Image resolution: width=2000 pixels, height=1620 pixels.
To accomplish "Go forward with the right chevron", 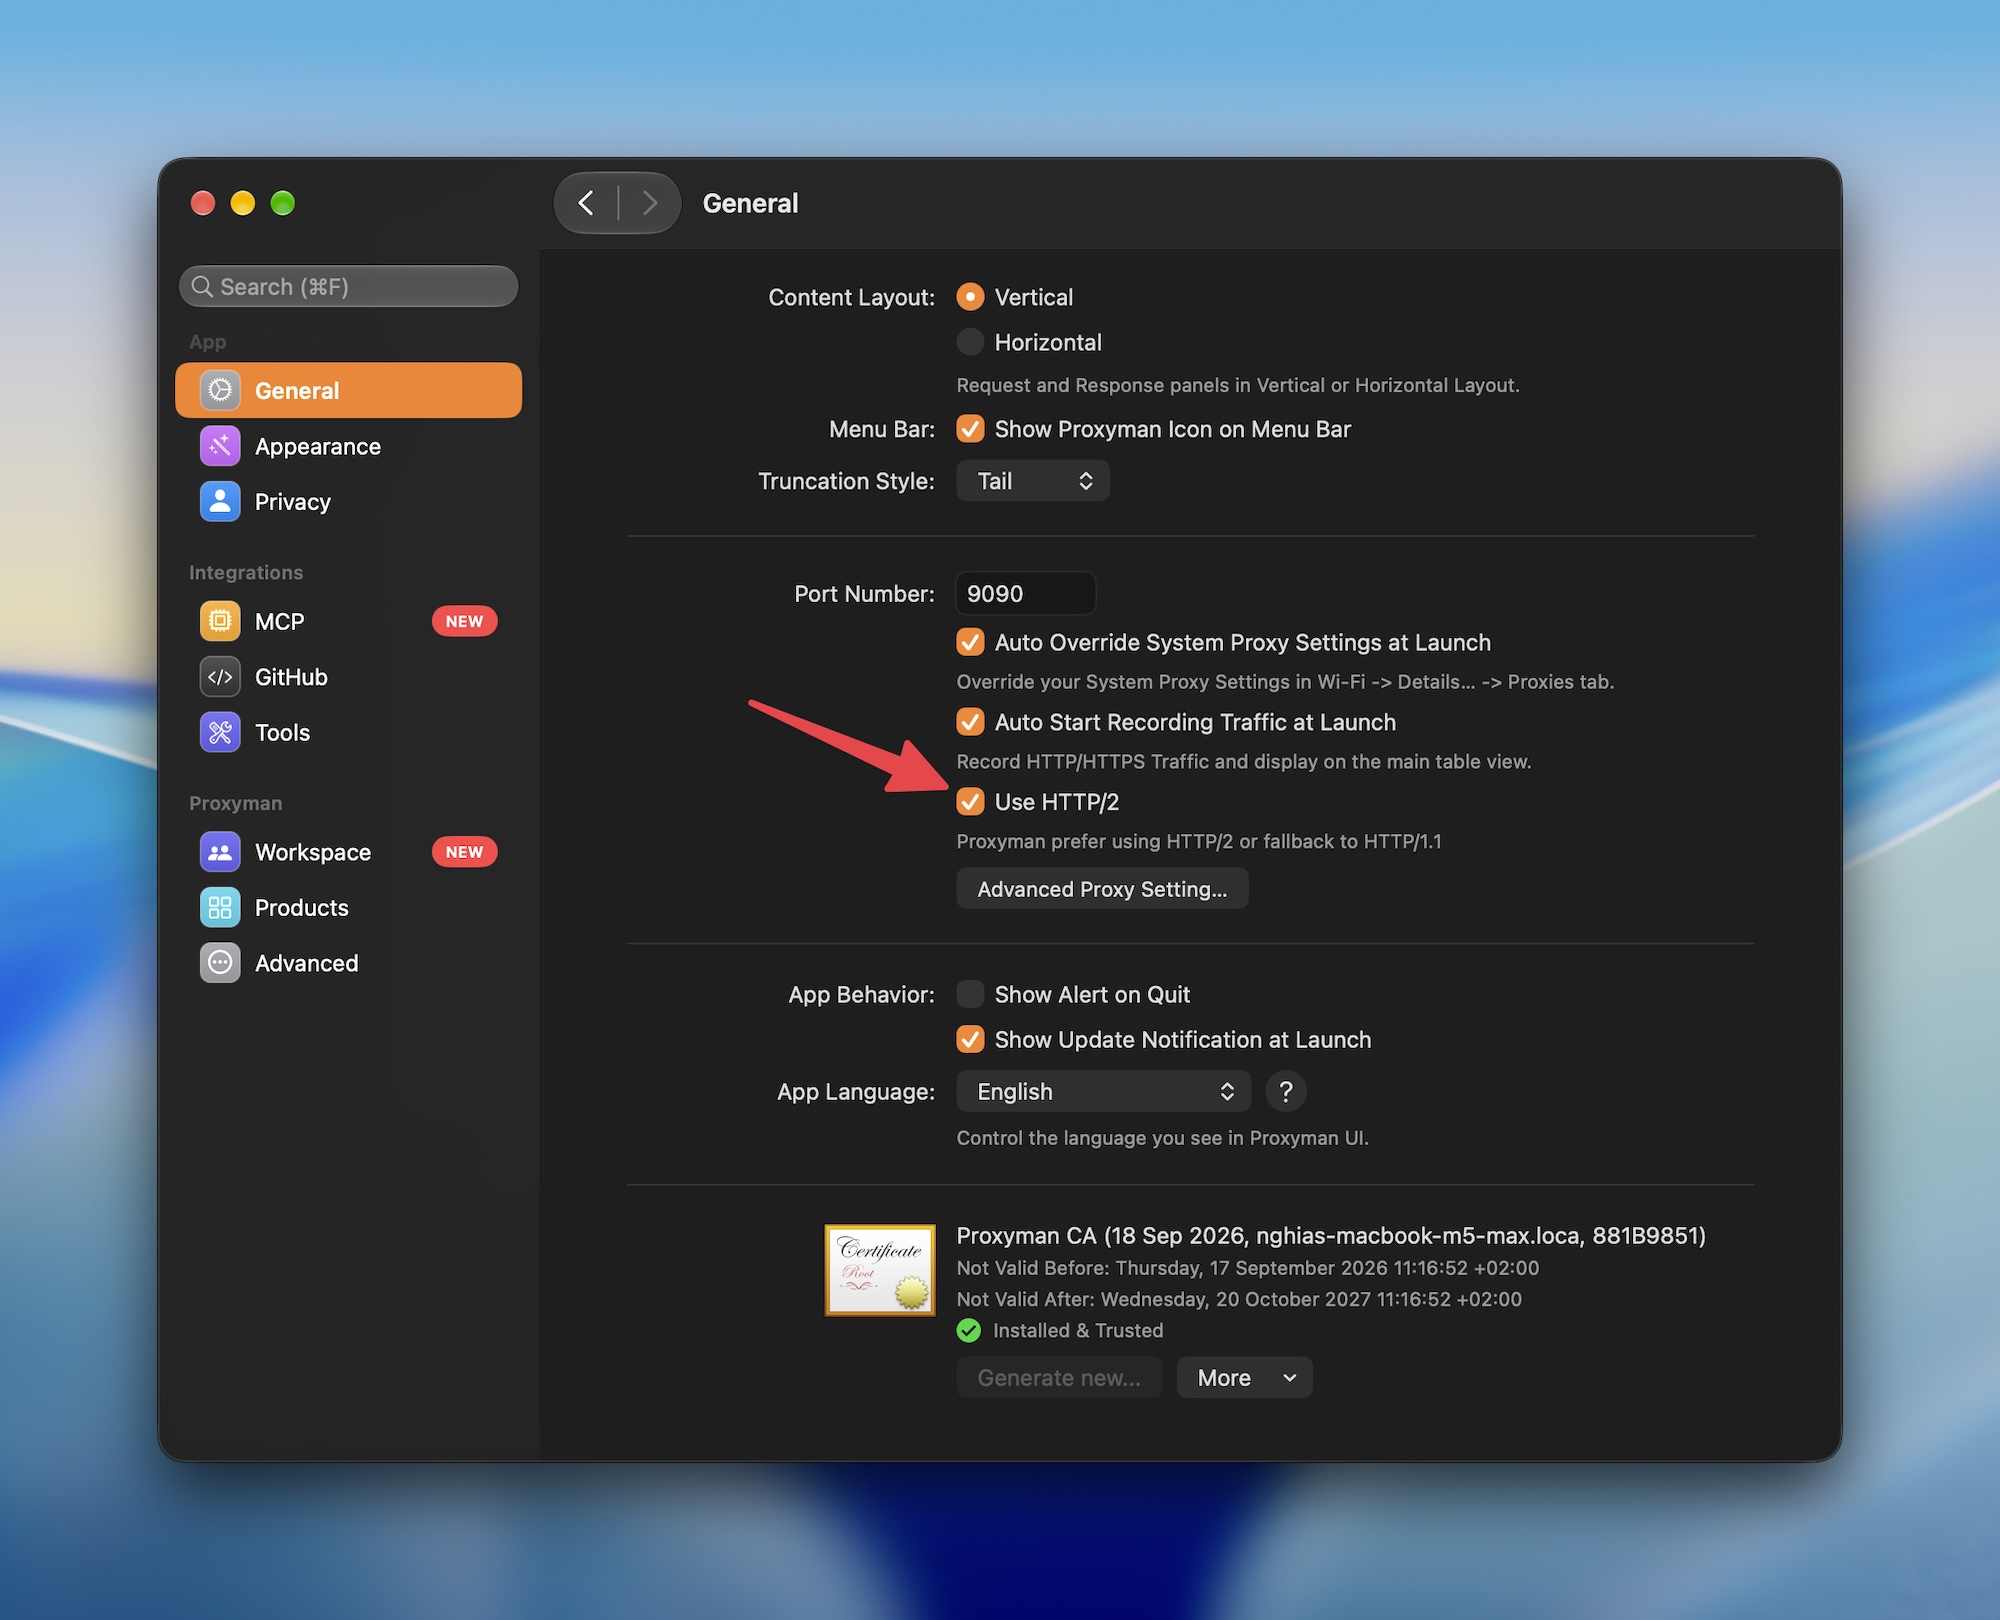I will [650, 203].
